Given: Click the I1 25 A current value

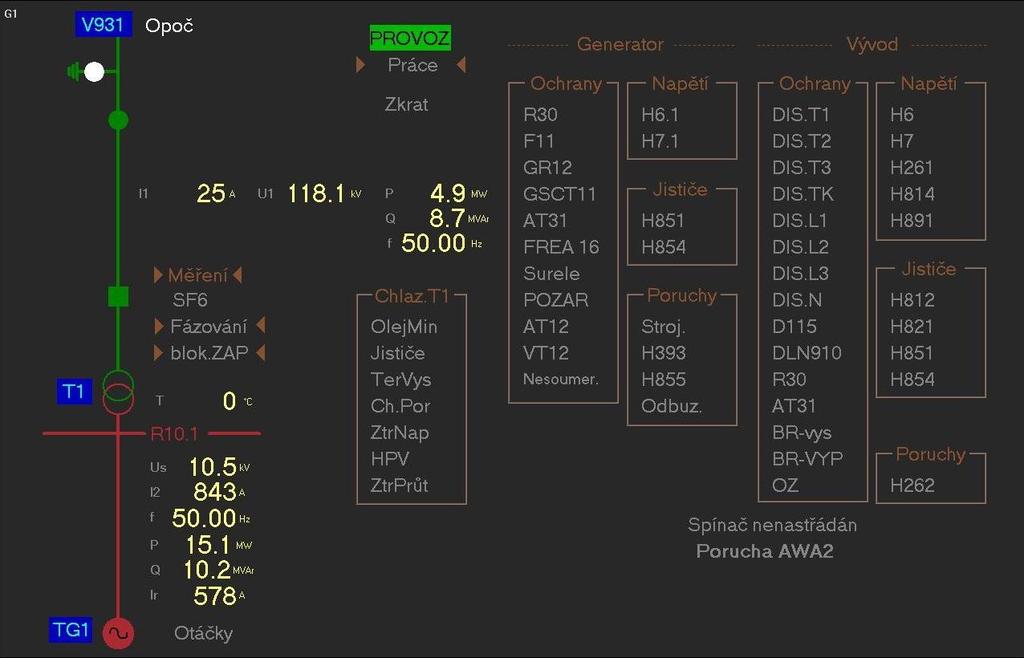Looking at the screenshot, I should coord(211,193).
